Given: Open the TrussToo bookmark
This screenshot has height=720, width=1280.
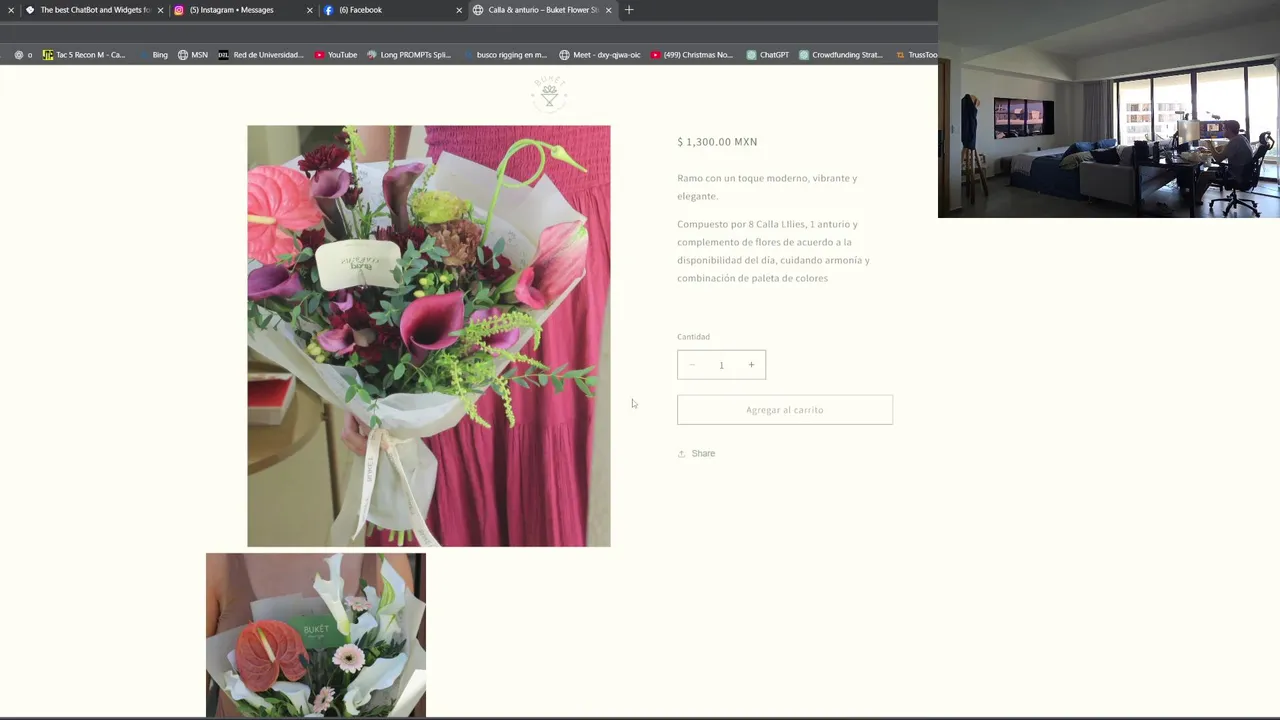Looking at the screenshot, I should coord(916,55).
